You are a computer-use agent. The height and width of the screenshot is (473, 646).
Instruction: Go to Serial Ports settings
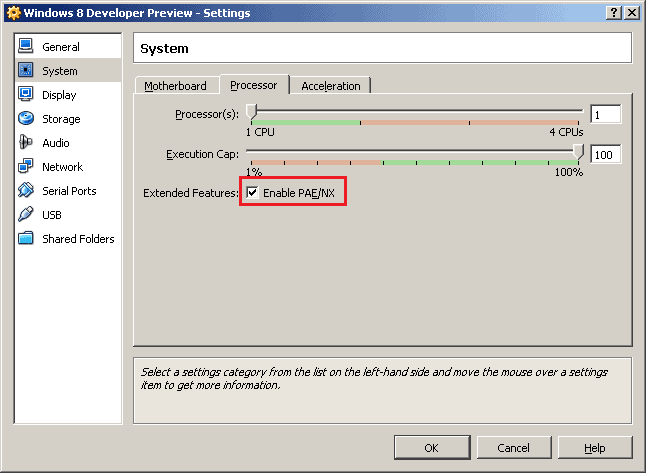pos(68,191)
